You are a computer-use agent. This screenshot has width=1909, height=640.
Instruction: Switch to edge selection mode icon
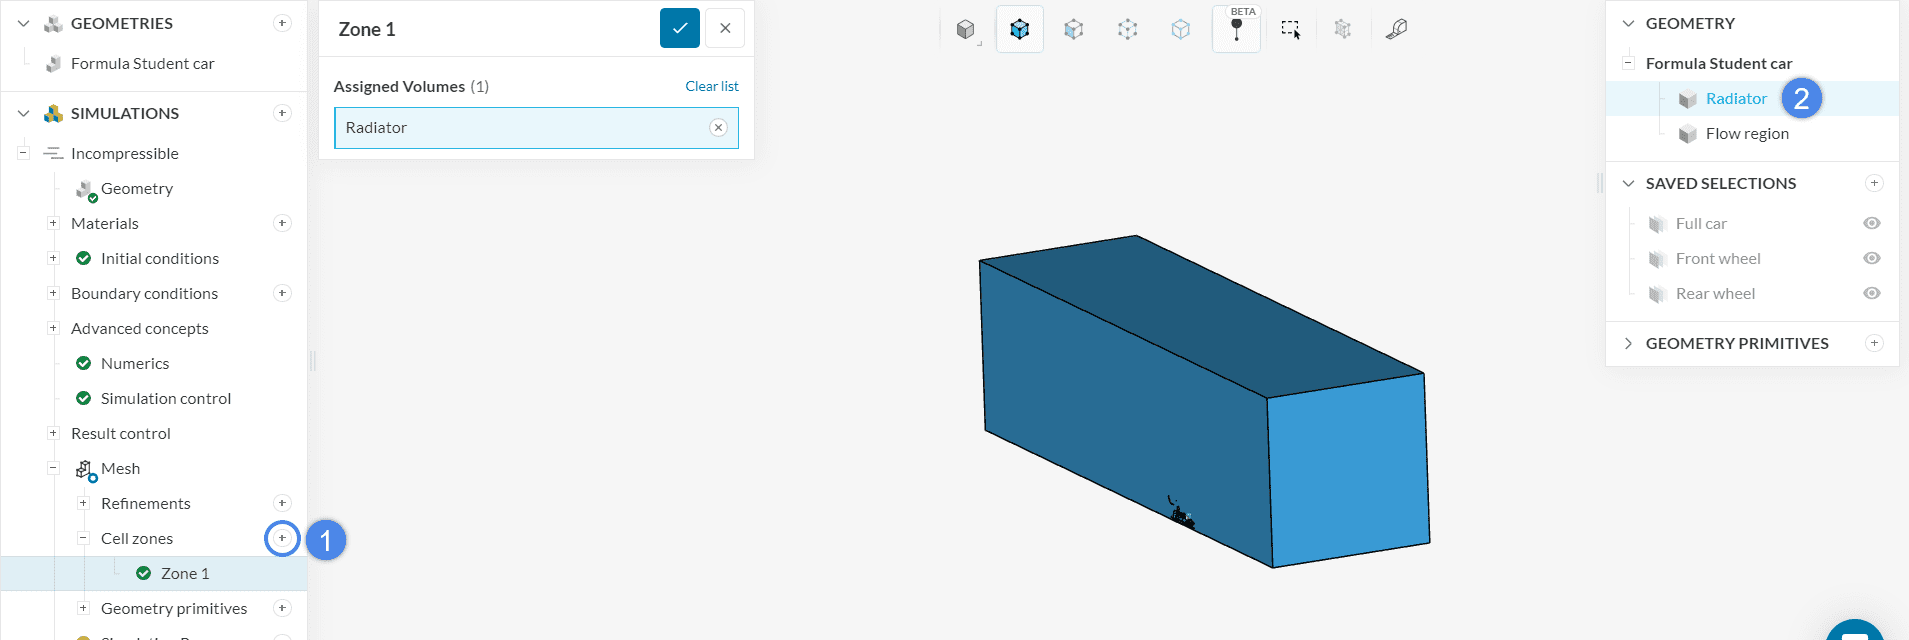1127,29
